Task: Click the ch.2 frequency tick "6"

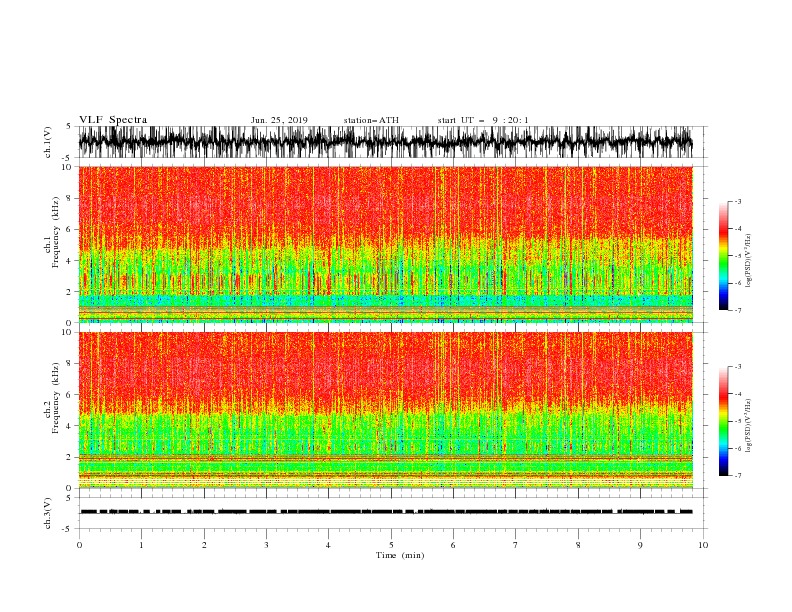Action: coord(70,395)
